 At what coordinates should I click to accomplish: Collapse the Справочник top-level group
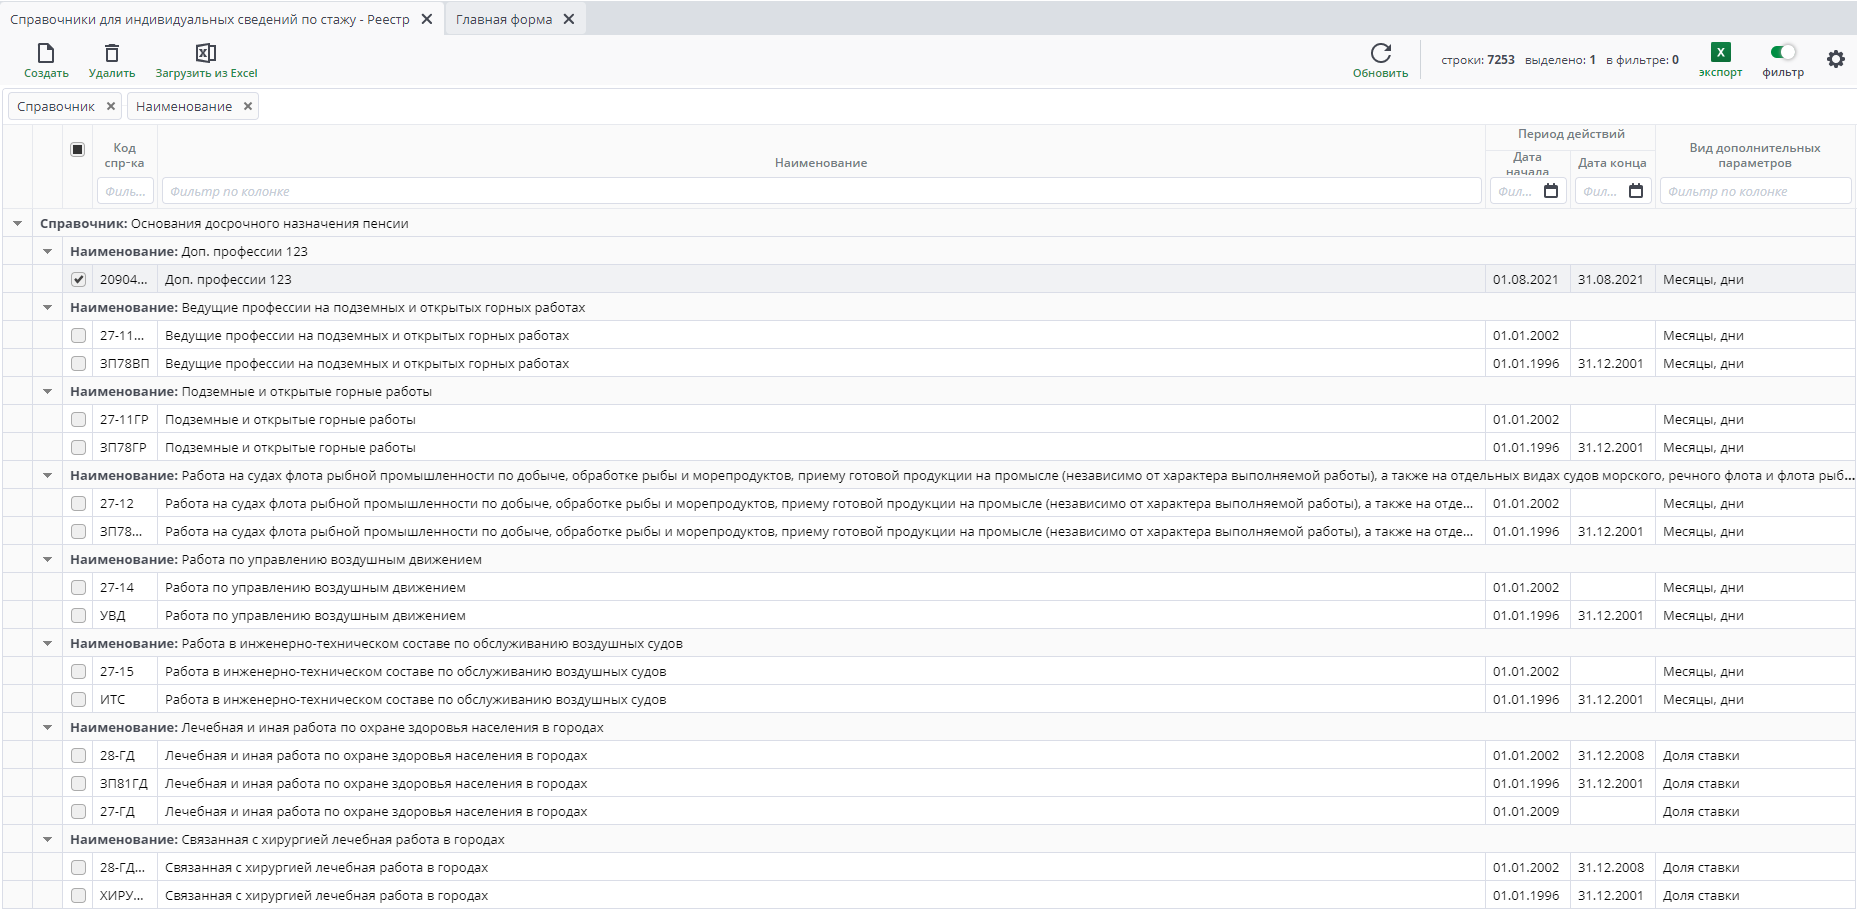[x=18, y=224]
